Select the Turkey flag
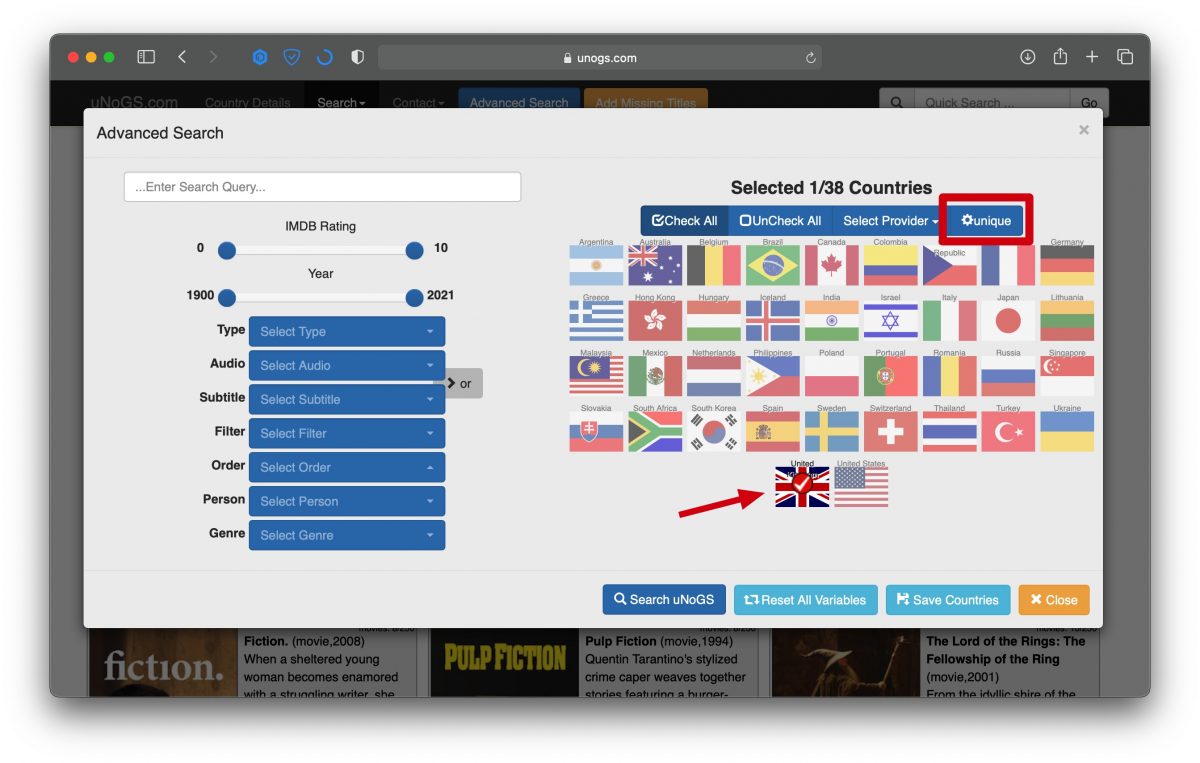Viewport: 1200px width, 763px height. pos(1008,432)
